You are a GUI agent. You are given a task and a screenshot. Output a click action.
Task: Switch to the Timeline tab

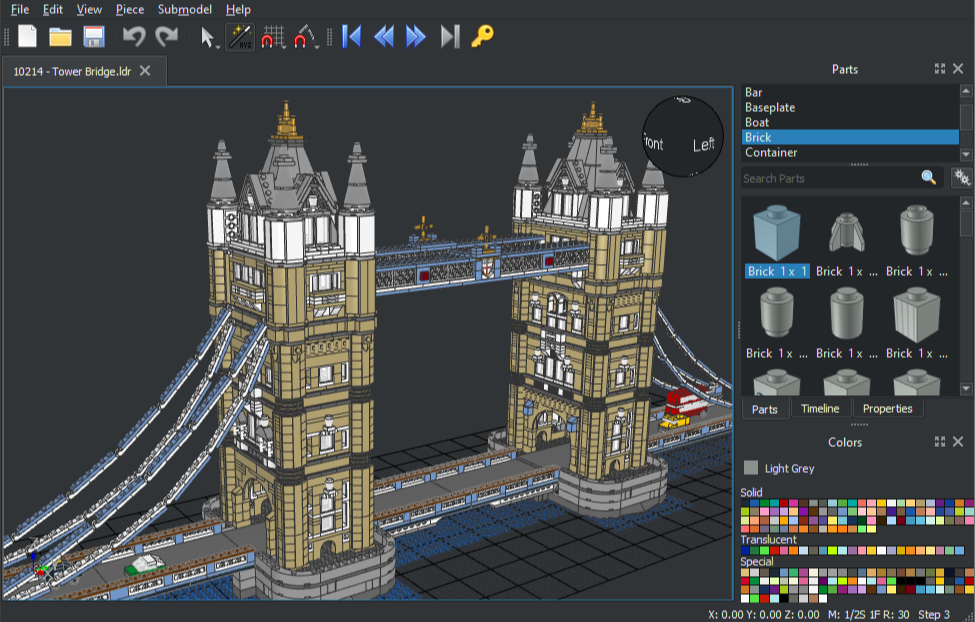coord(820,409)
